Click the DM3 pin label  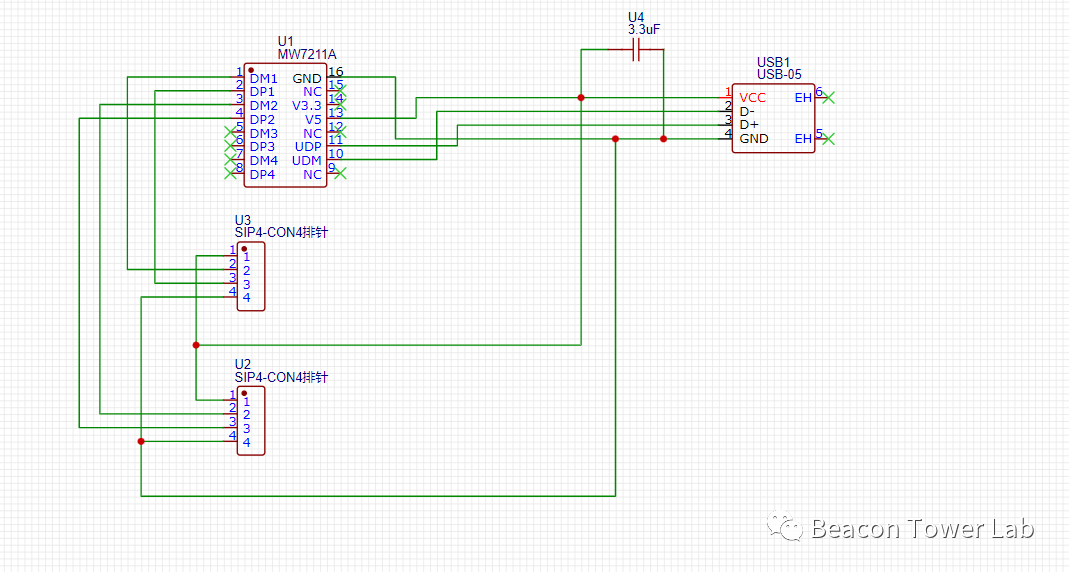click(x=263, y=134)
